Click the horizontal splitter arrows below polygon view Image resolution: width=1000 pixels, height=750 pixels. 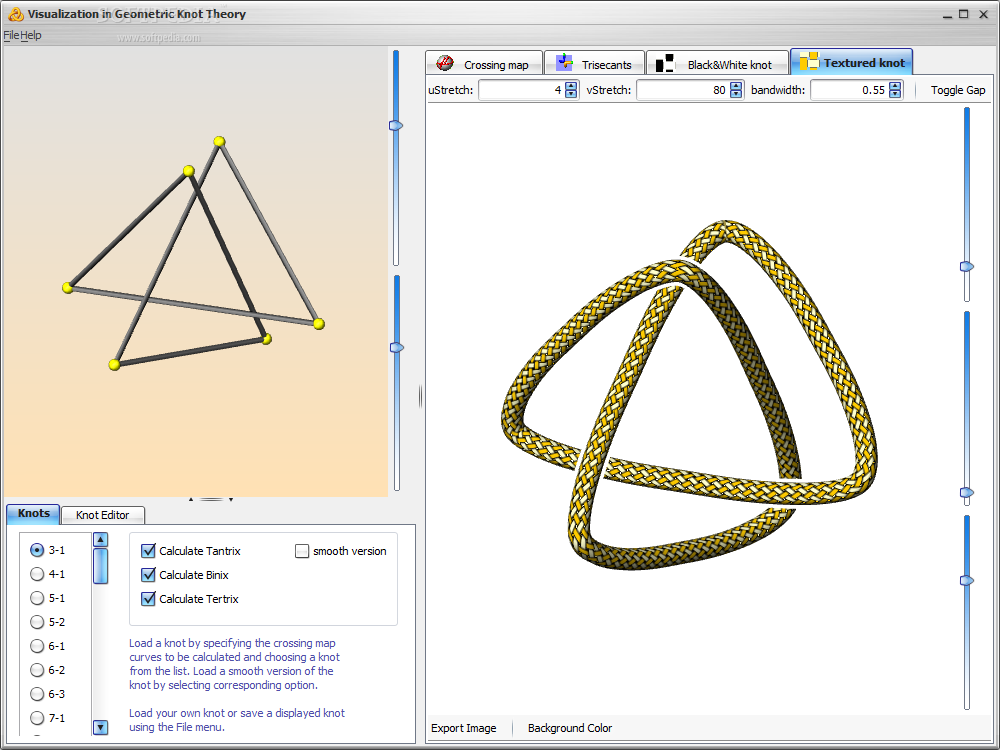tap(210, 499)
